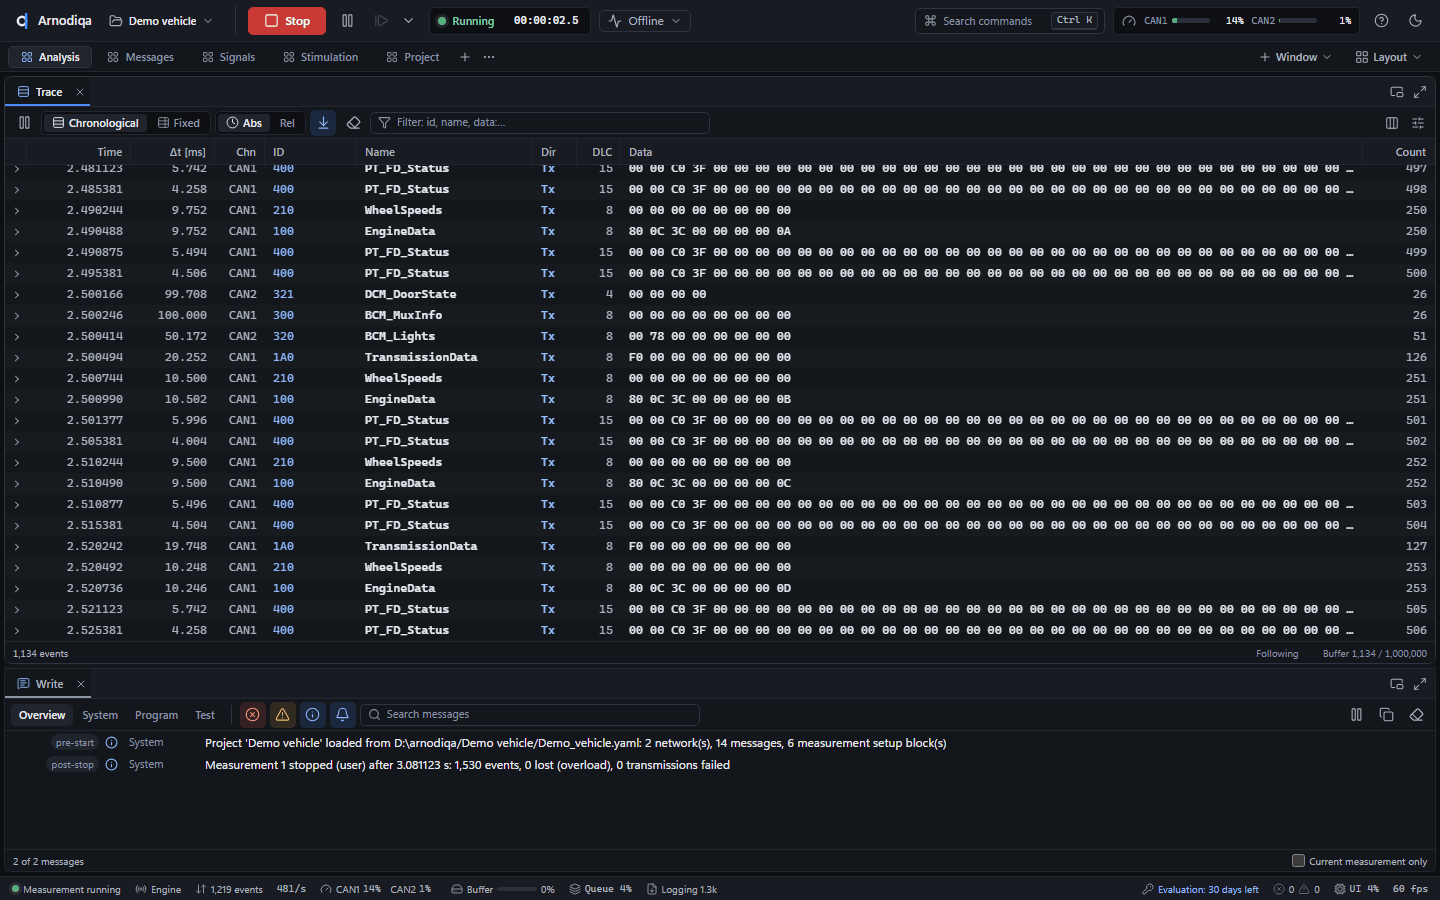Add a new page with plus icon
The image size is (1440, 900).
465,57
